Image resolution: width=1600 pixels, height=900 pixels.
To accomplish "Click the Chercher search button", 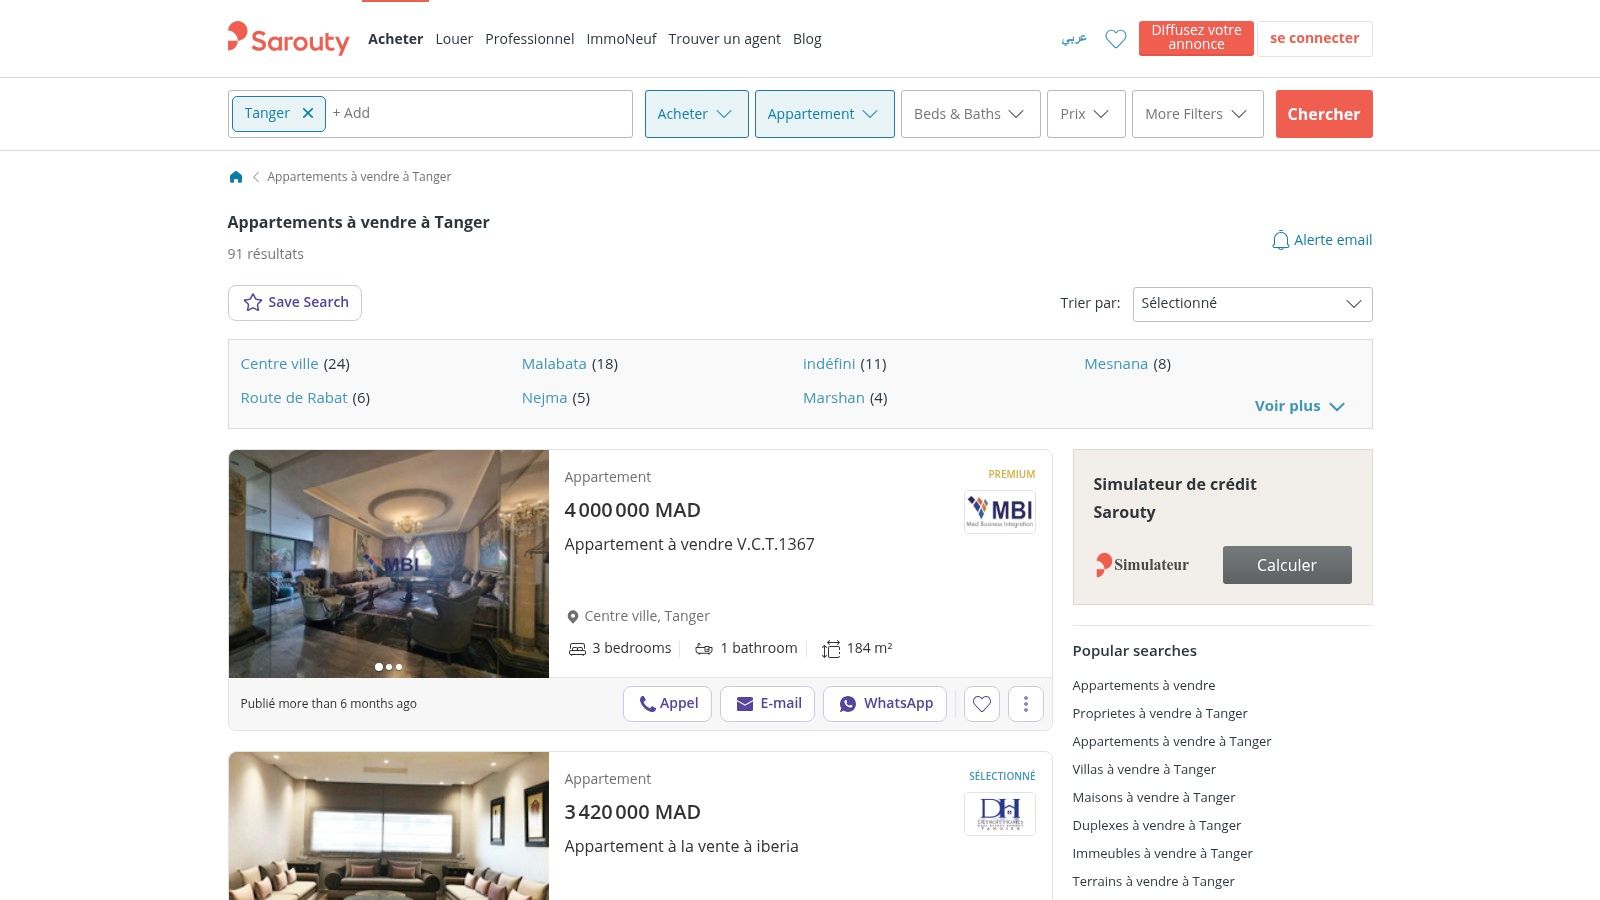I will 1324,114.
